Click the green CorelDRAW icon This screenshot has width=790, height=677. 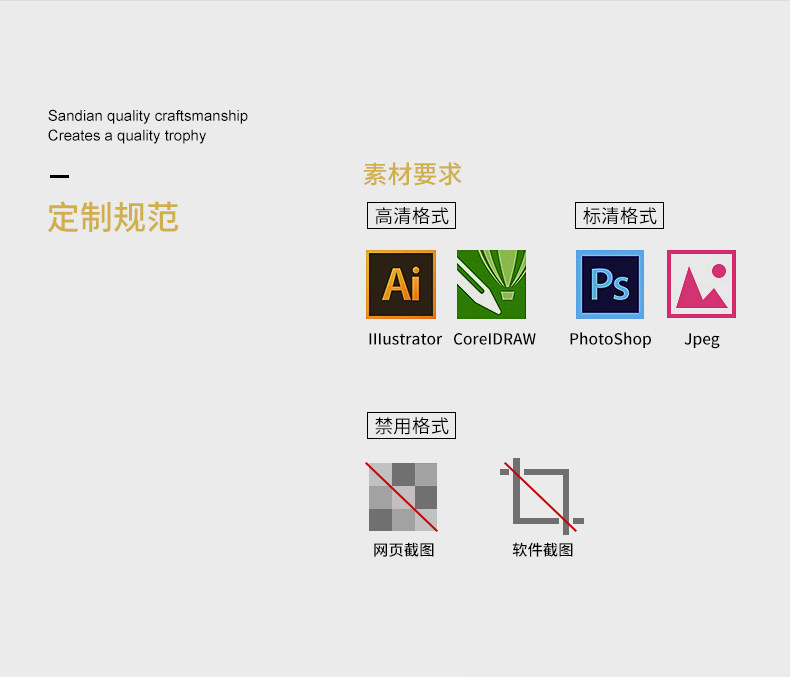tap(491, 285)
